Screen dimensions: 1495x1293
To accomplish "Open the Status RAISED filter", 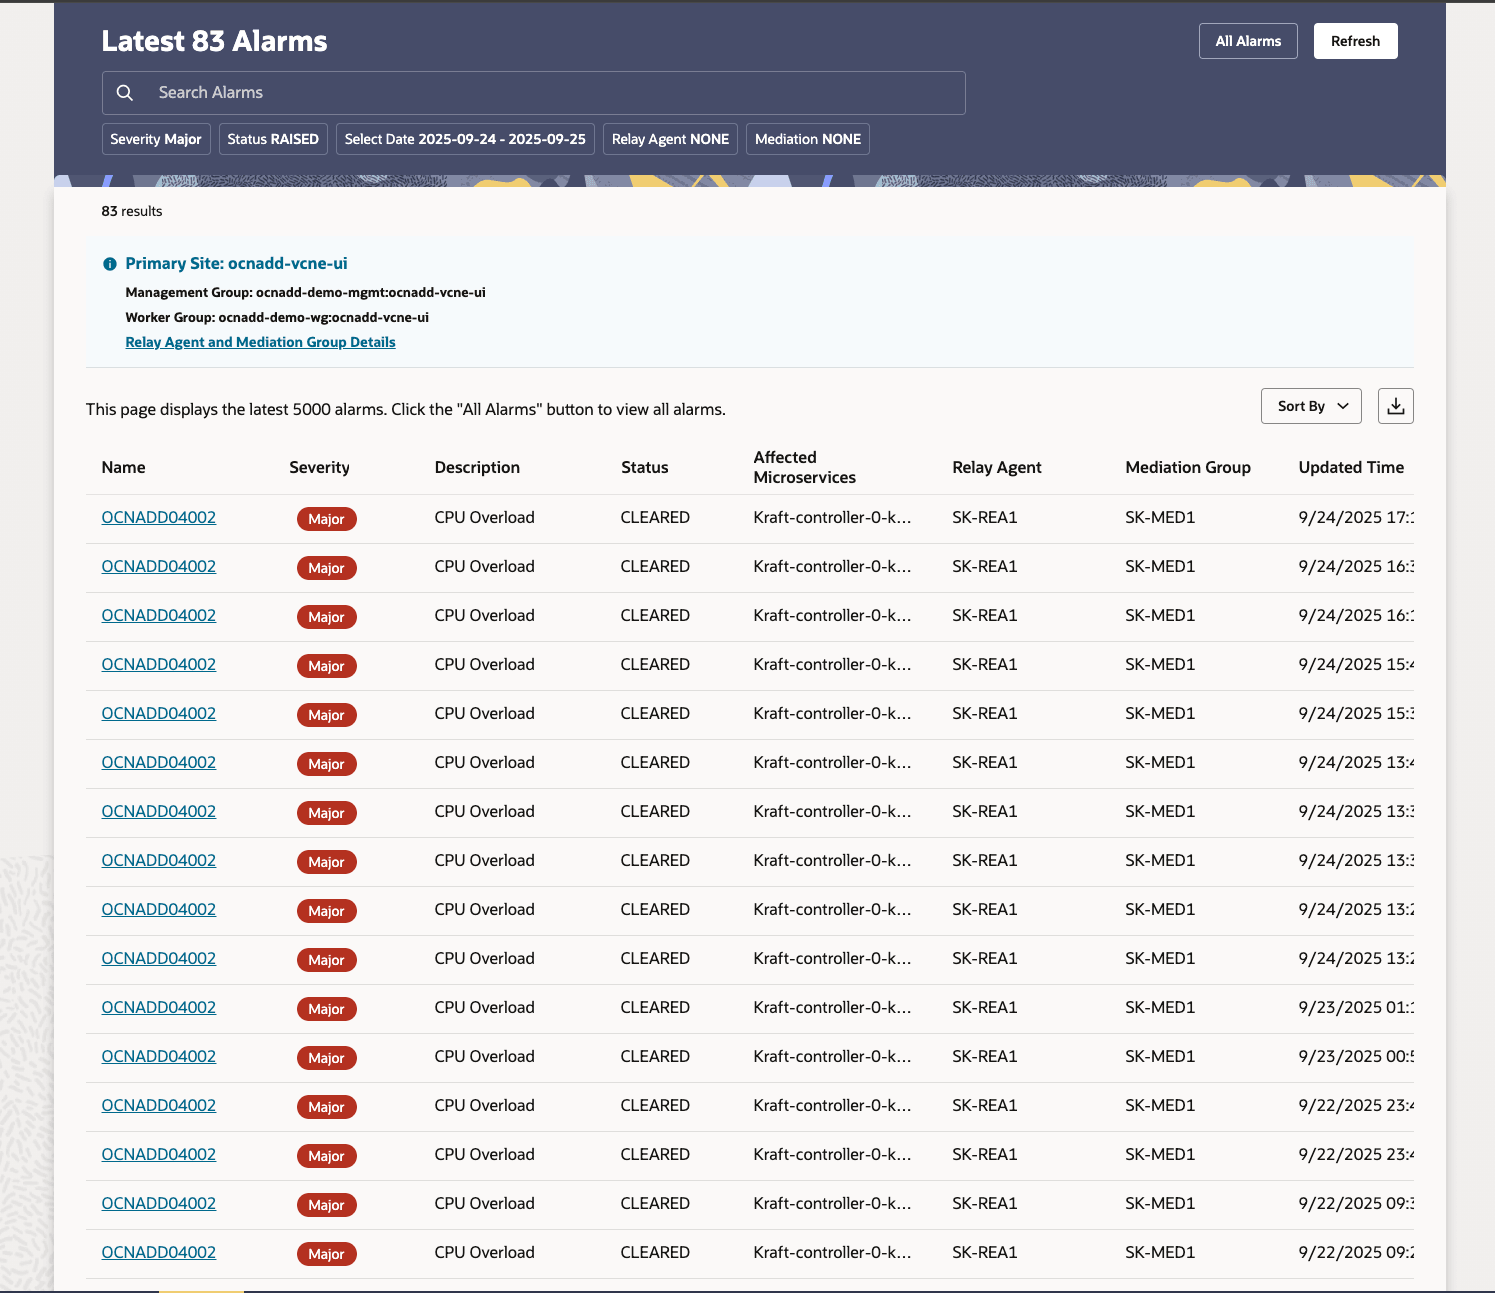I will pos(272,139).
